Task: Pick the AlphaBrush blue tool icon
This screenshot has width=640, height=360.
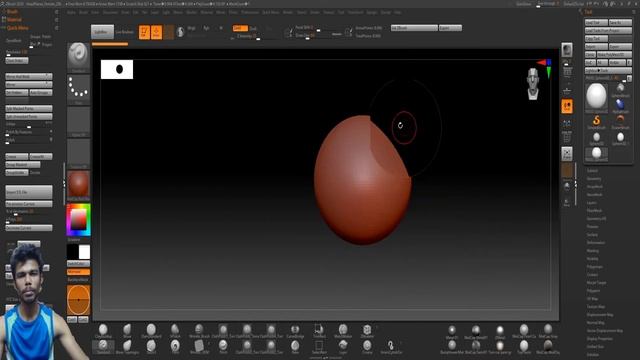Action: pos(620,105)
